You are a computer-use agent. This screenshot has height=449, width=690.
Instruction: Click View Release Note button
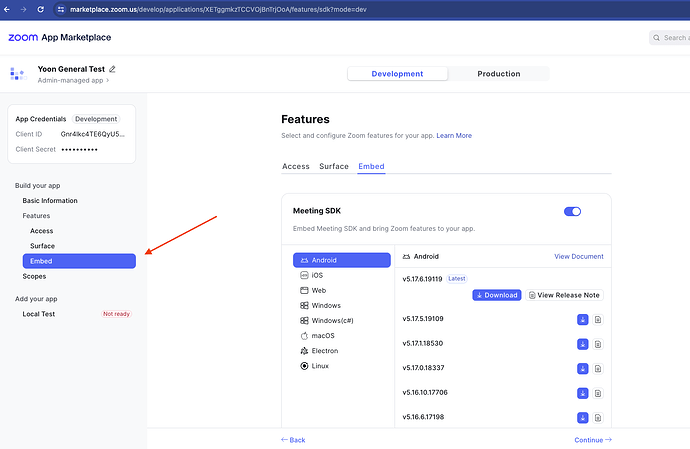point(564,295)
